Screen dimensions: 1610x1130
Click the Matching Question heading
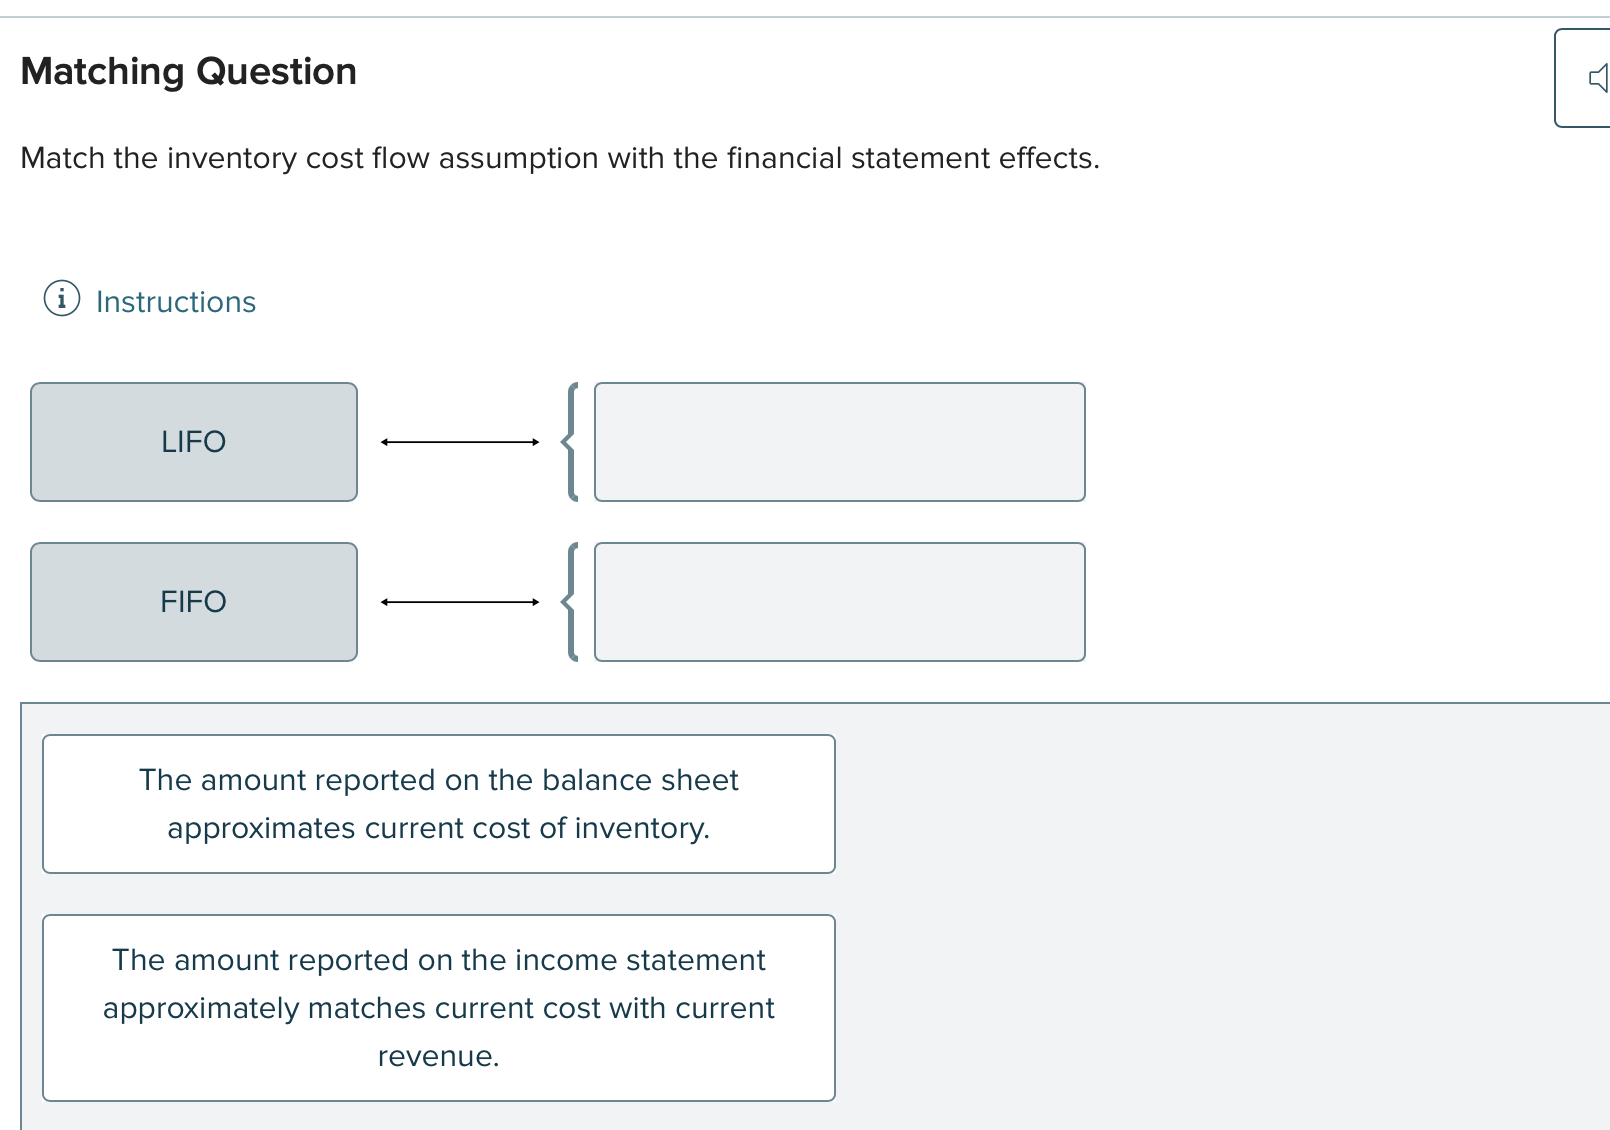click(189, 71)
